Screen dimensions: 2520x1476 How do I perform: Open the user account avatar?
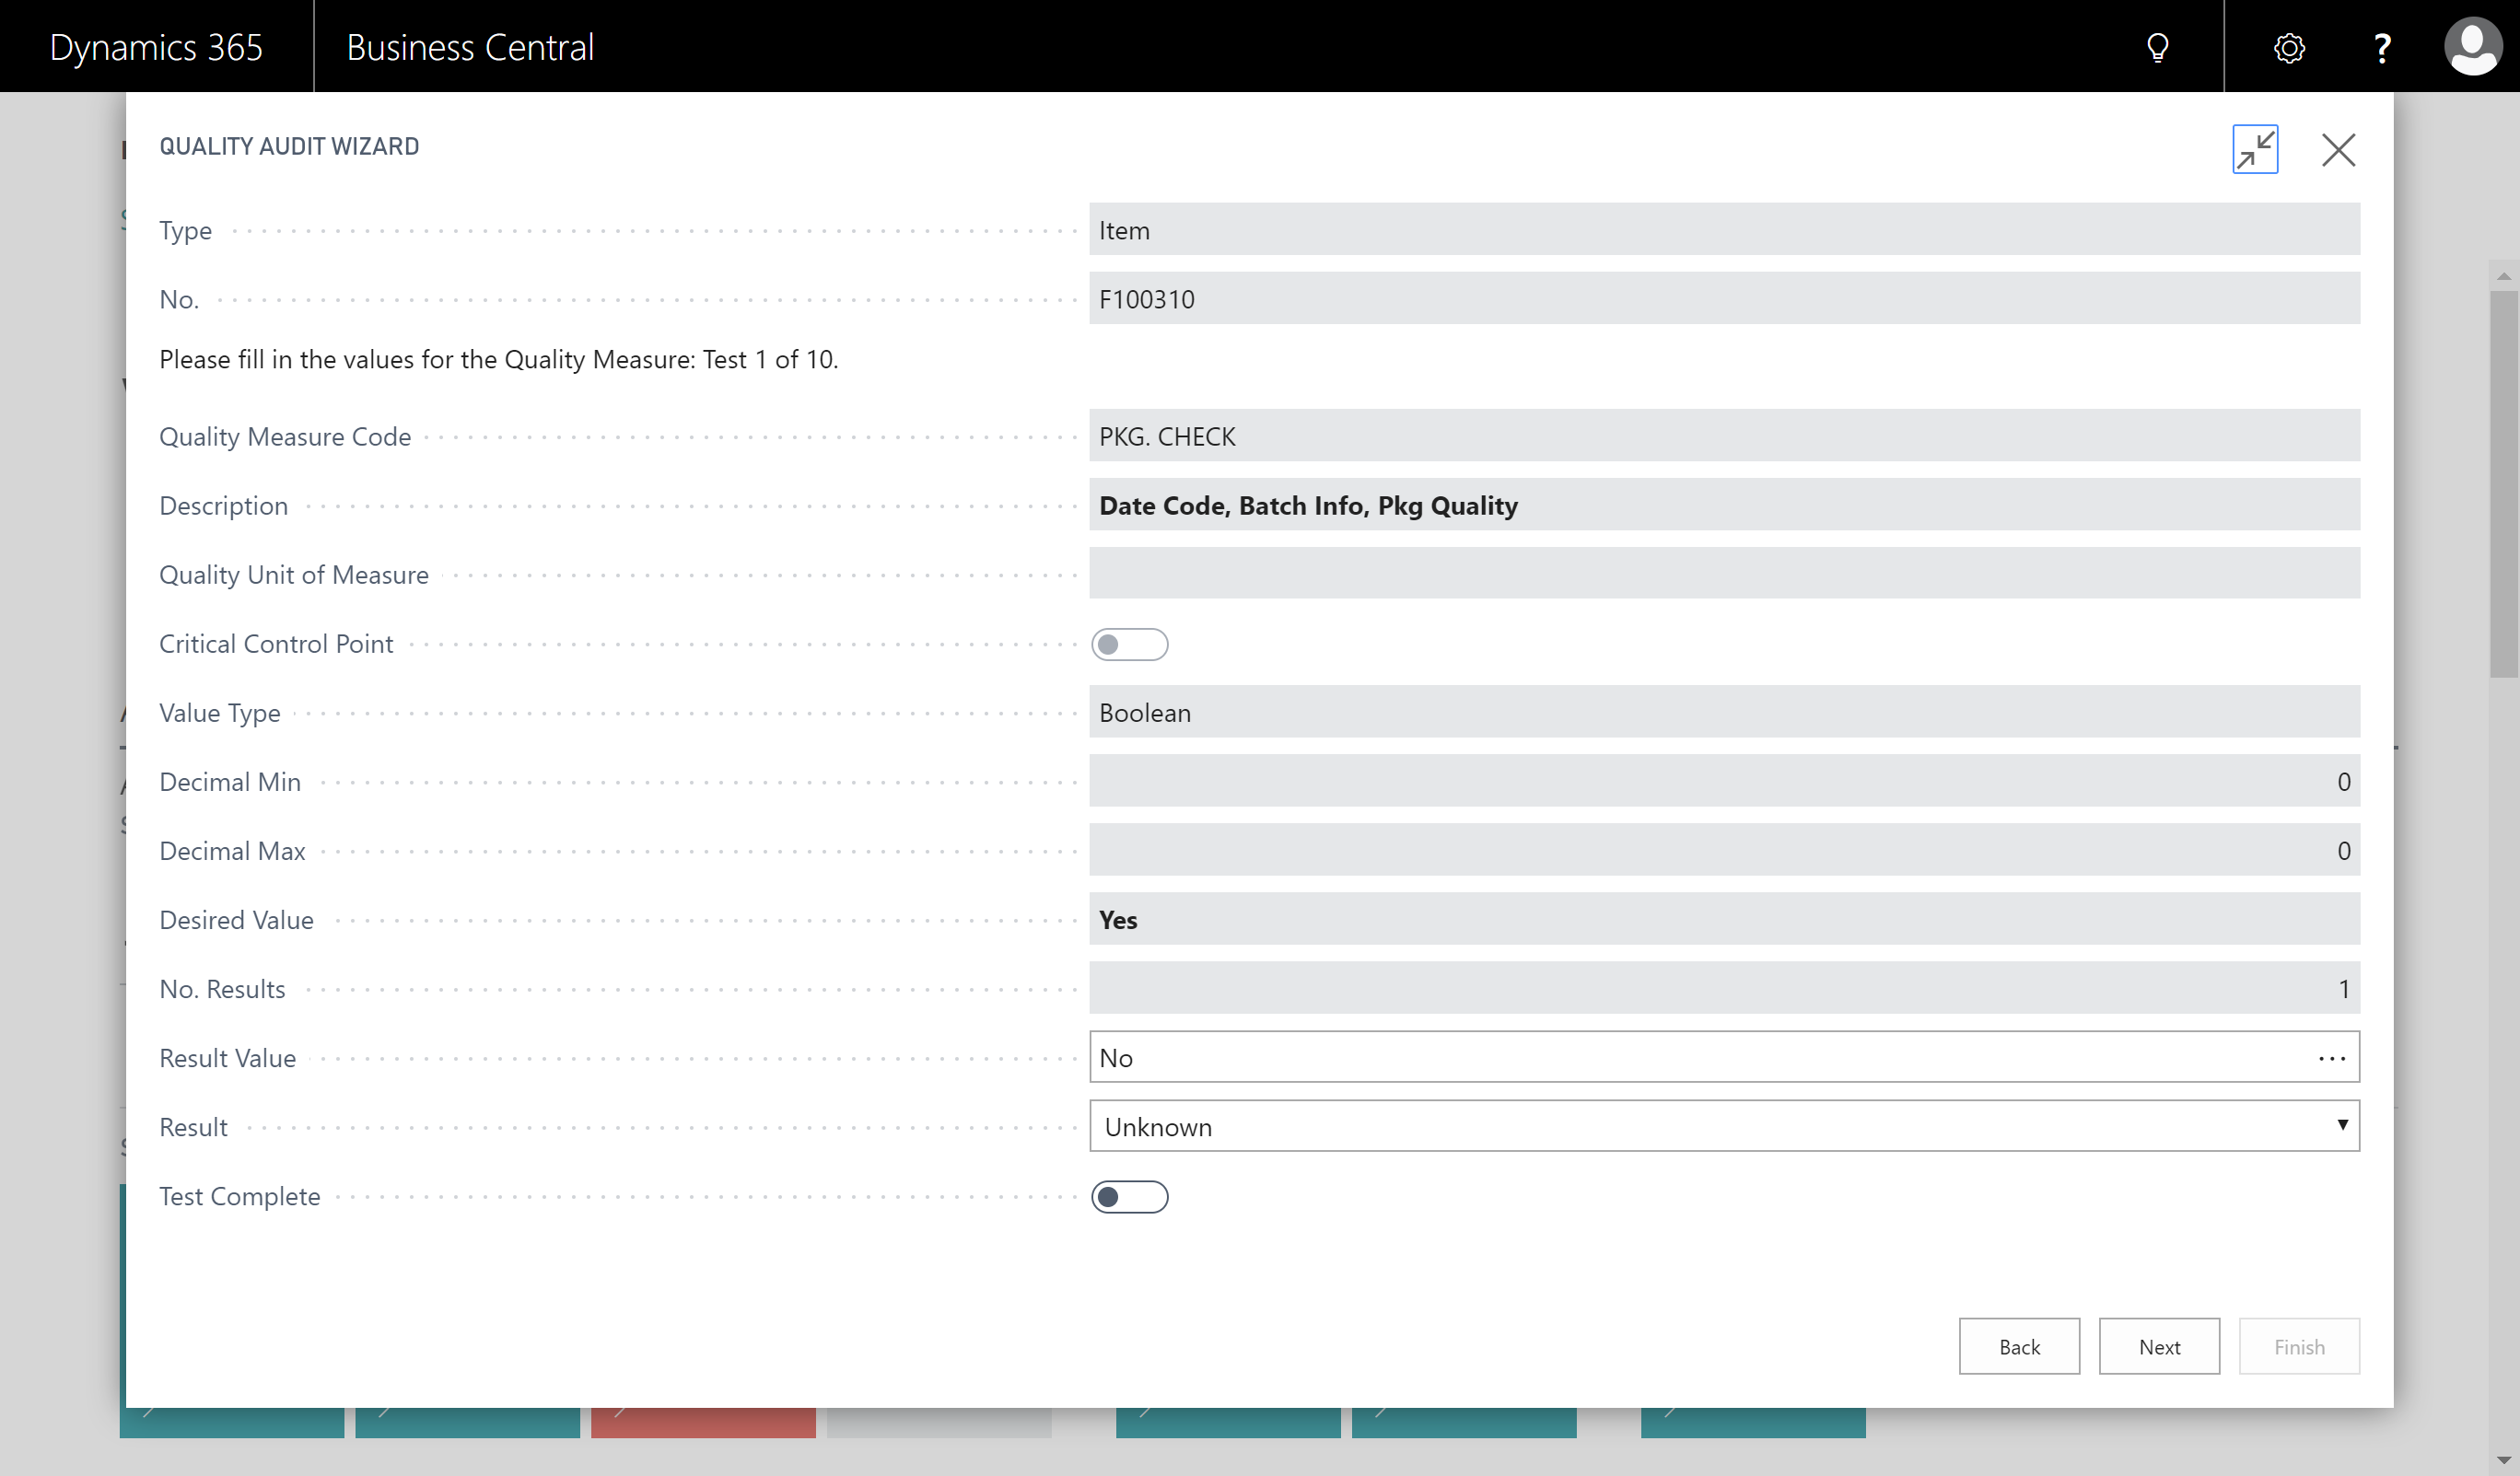point(2471,47)
